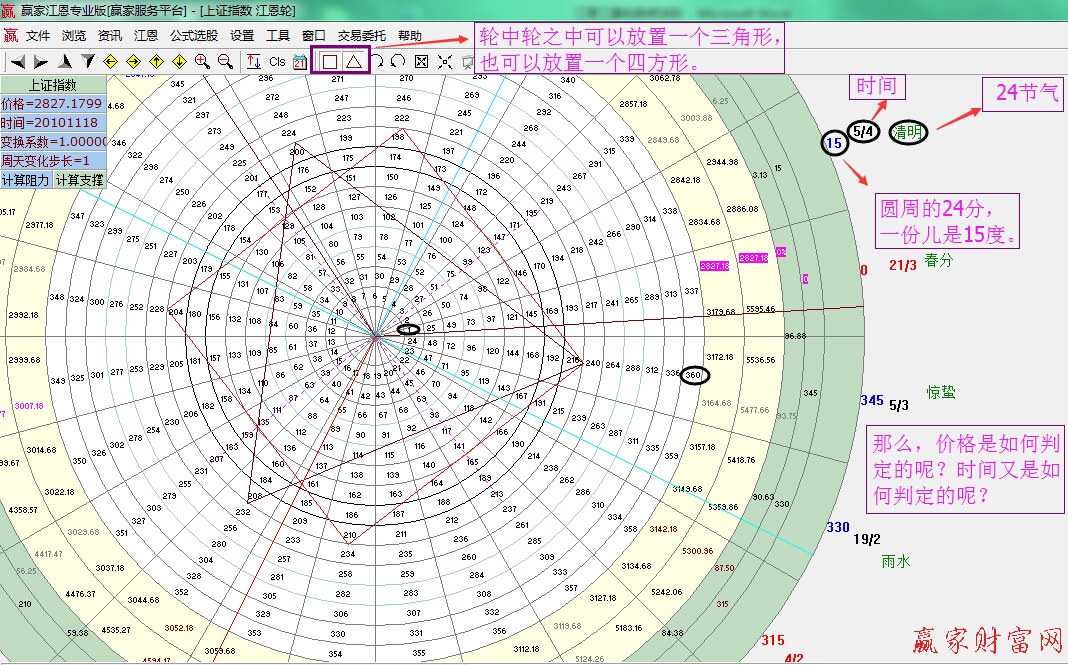Open the calendar date icon
This screenshot has height=665, width=1068.
pyautogui.click(x=300, y=62)
